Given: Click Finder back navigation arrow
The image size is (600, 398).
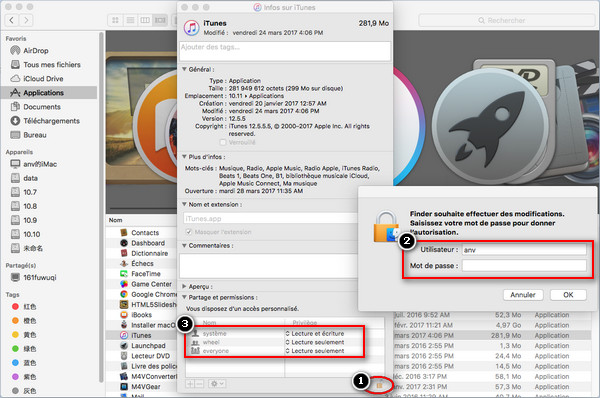Looking at the screenshot, I should 12,20.
